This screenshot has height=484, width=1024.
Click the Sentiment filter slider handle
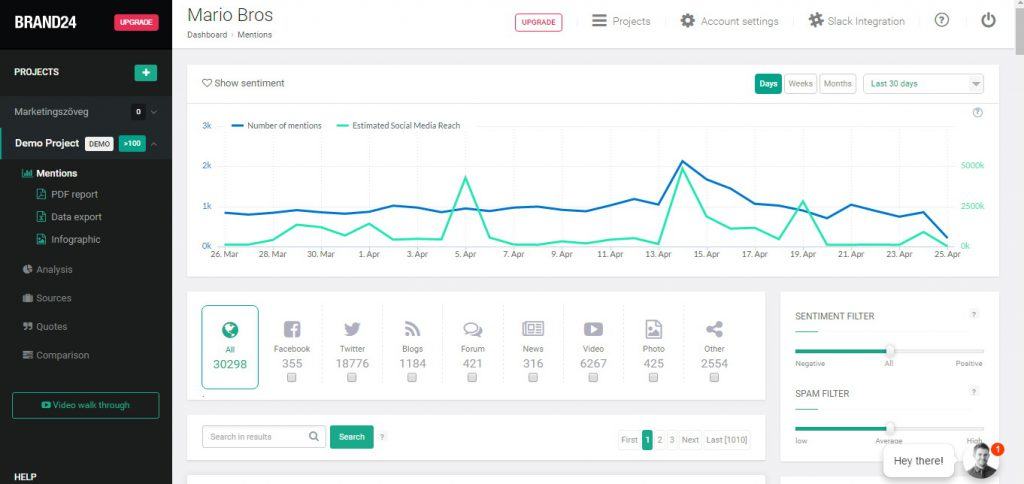(x=889, y=351)
